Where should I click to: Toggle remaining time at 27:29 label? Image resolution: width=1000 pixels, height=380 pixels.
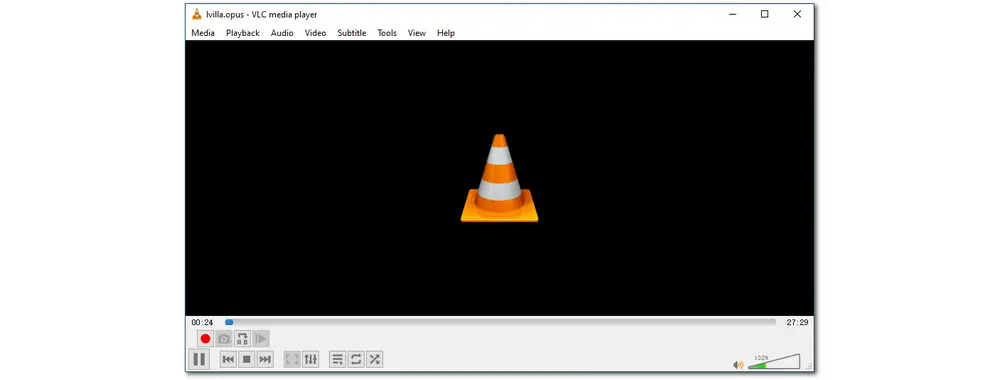click(x=797, y=323)
